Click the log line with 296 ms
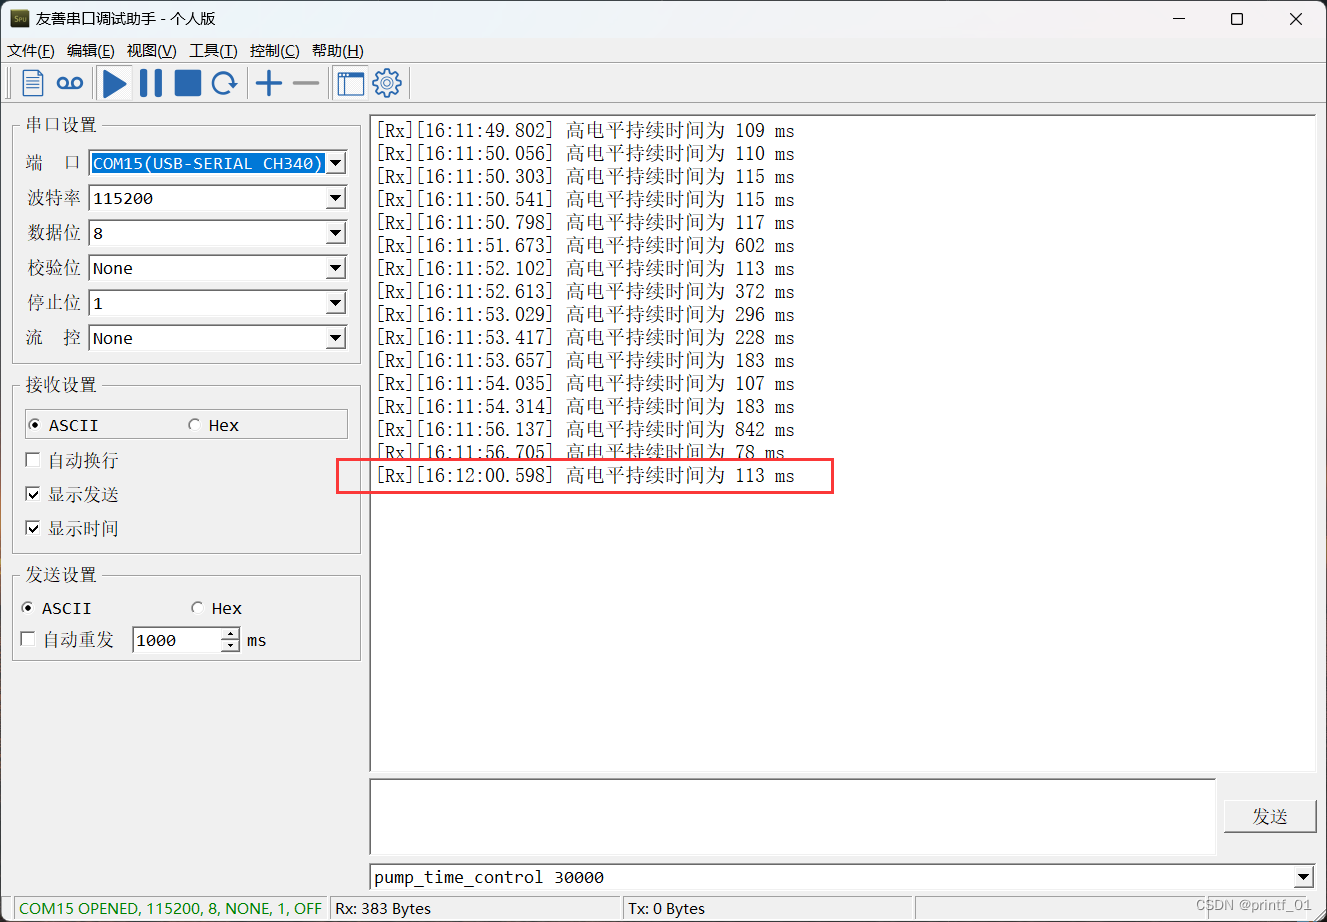 pos(585,314)
